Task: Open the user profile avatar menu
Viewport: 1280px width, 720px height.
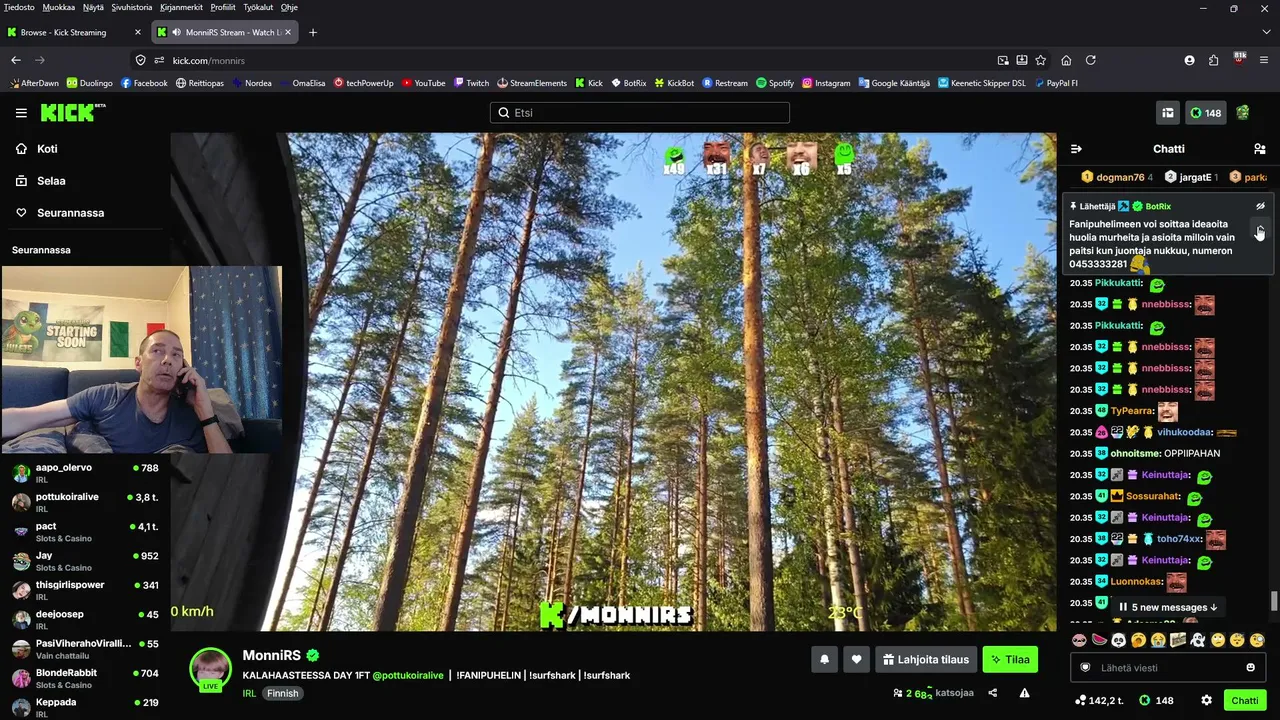Action: [x=1243, y=113]
